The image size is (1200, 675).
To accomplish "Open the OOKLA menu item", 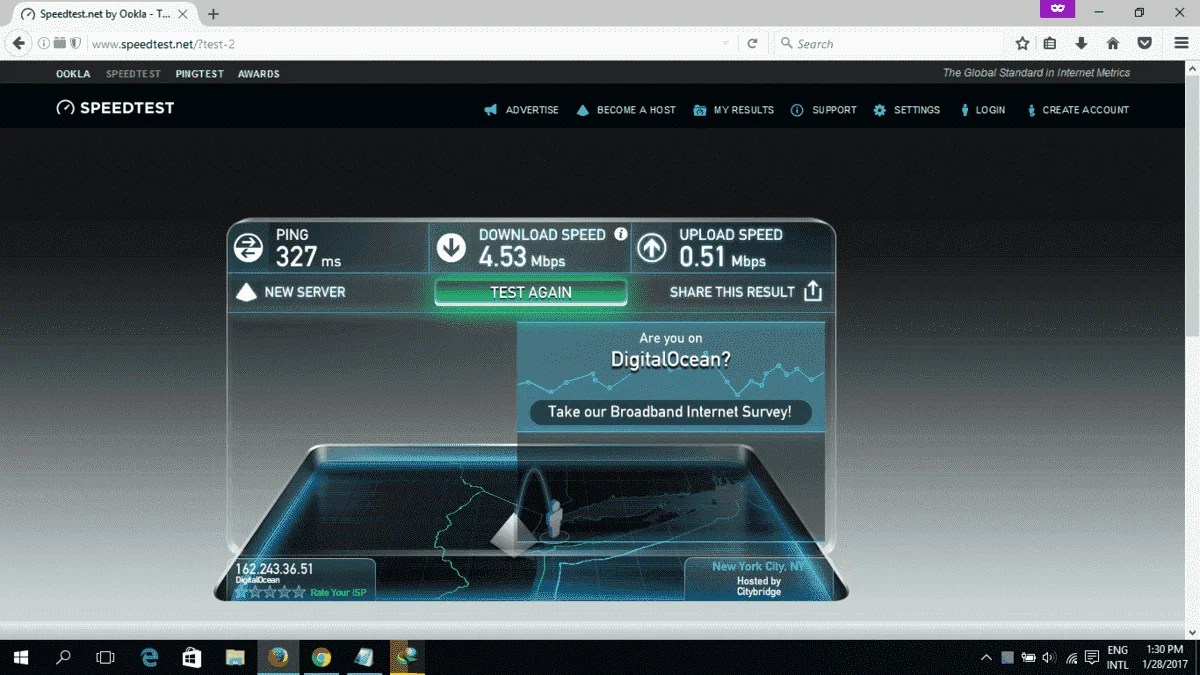I will 73,74.
